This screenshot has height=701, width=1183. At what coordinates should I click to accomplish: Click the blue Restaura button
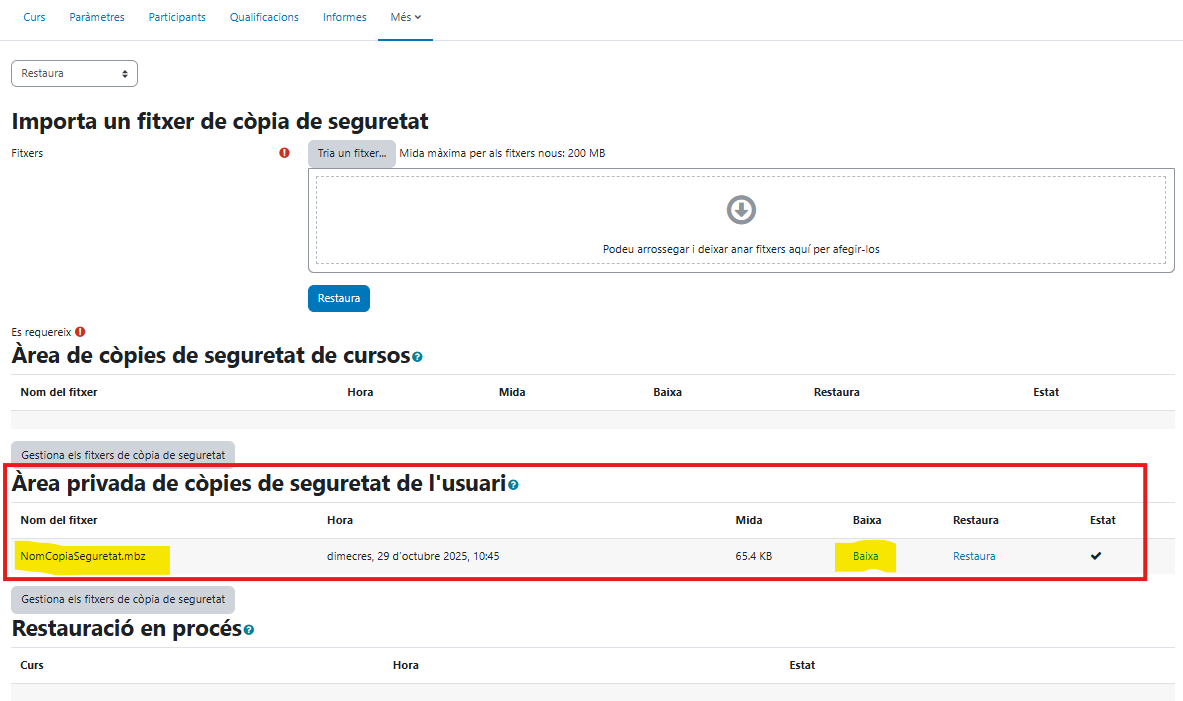[339, 298]
